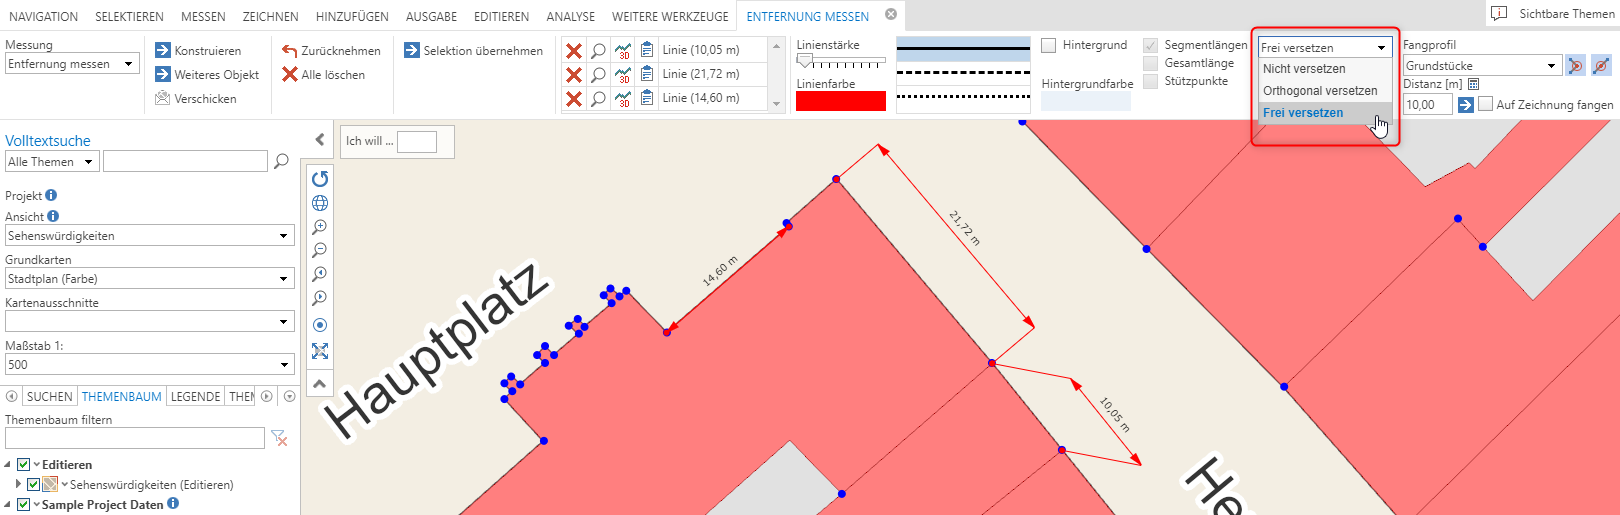Click the globe full-extent icon
This screenshot has width=1620, height=515.
(x=320, y=203)
